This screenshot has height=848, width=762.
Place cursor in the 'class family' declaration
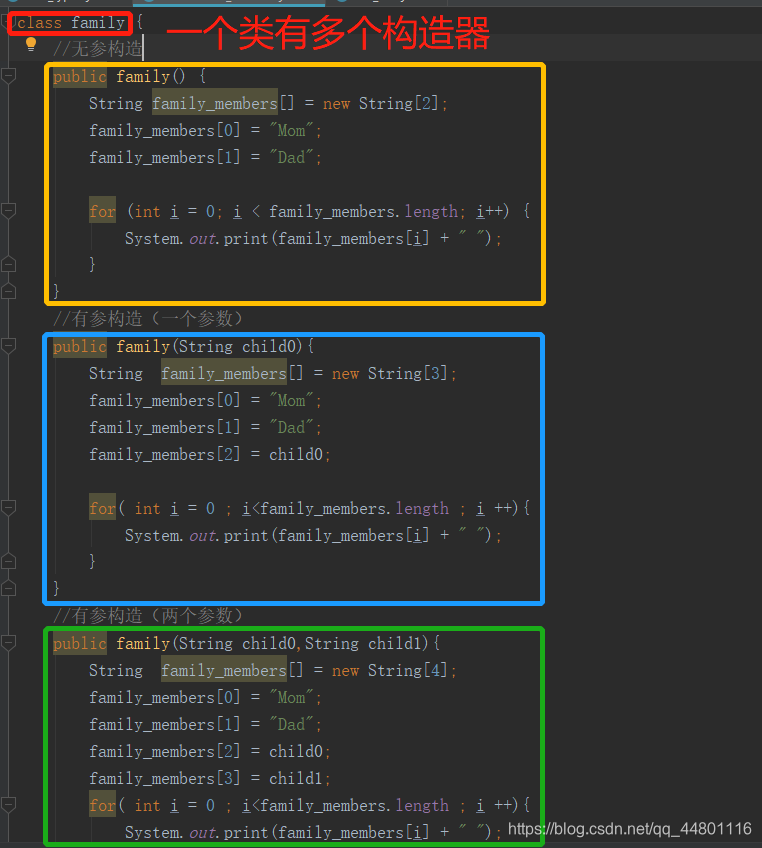click(70, 23)
